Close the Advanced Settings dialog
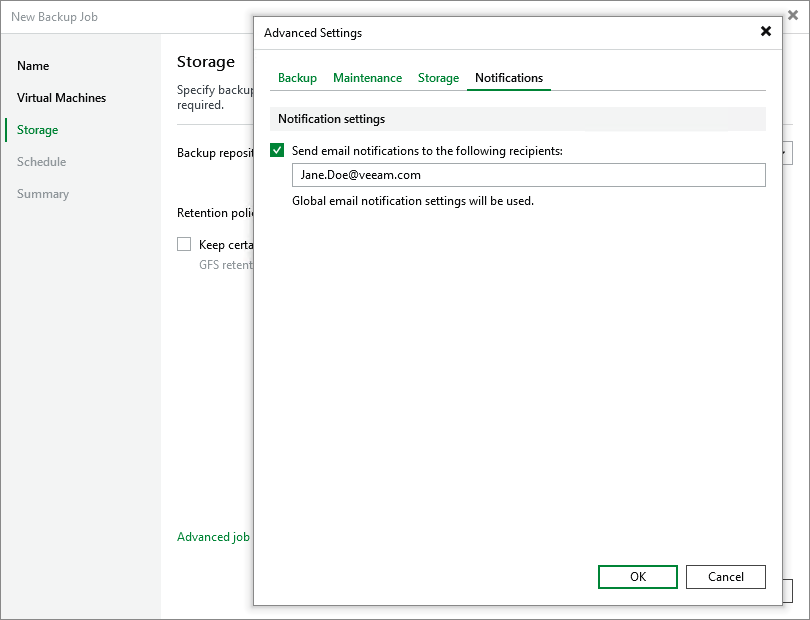Viewport: 810px width, 620px height. (766, 32)
